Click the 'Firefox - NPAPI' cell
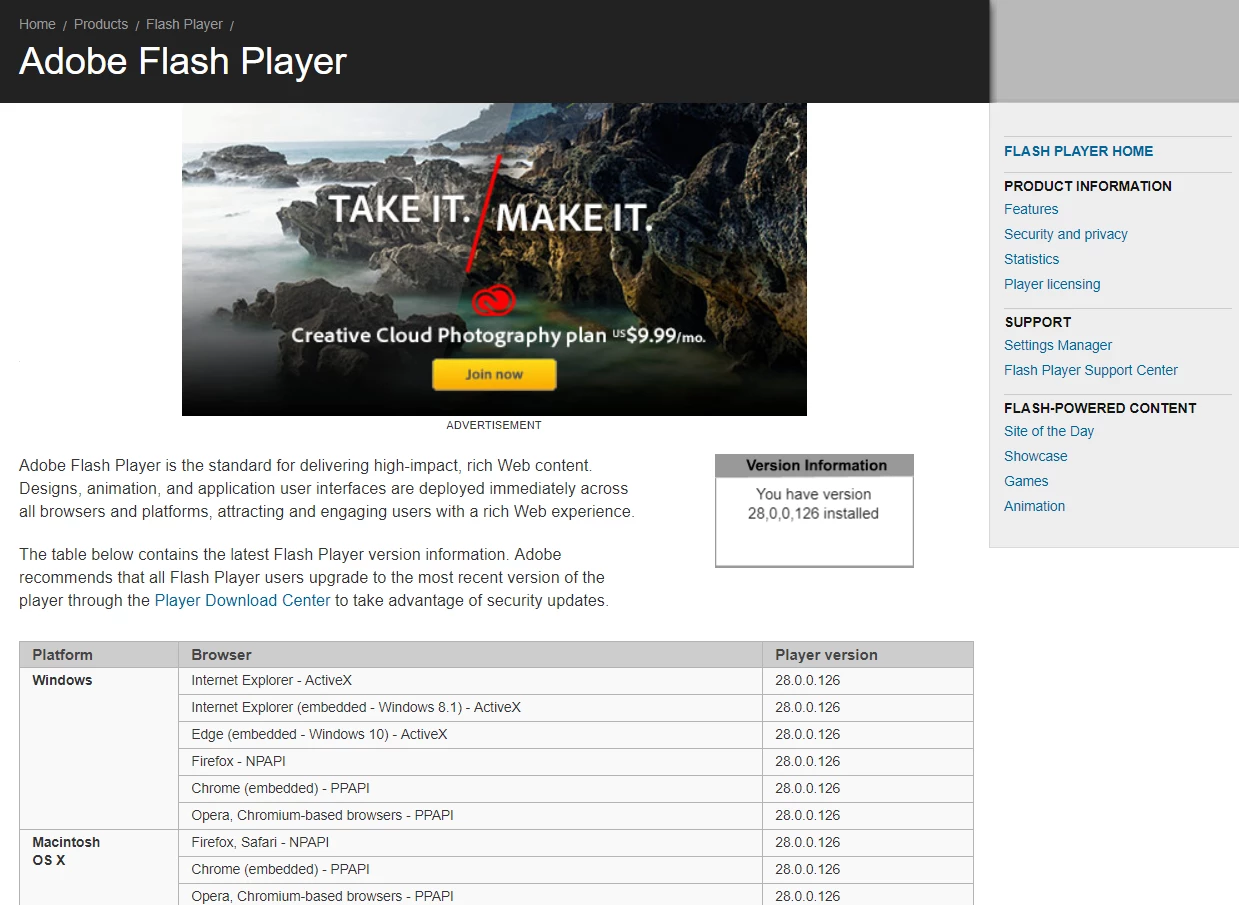The image size is (1239, 905). pyautogui.click(x=470, y=762)
